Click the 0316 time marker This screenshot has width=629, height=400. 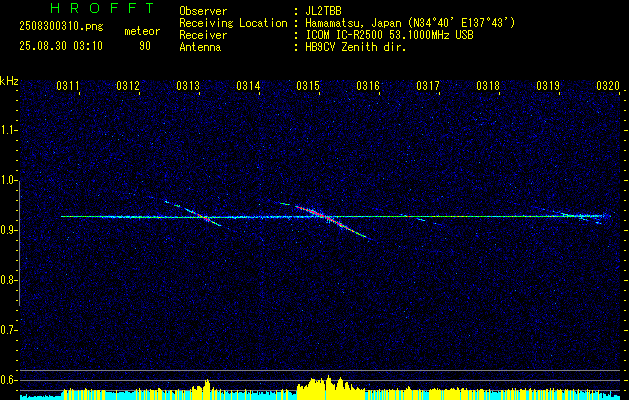pos(368,86)
